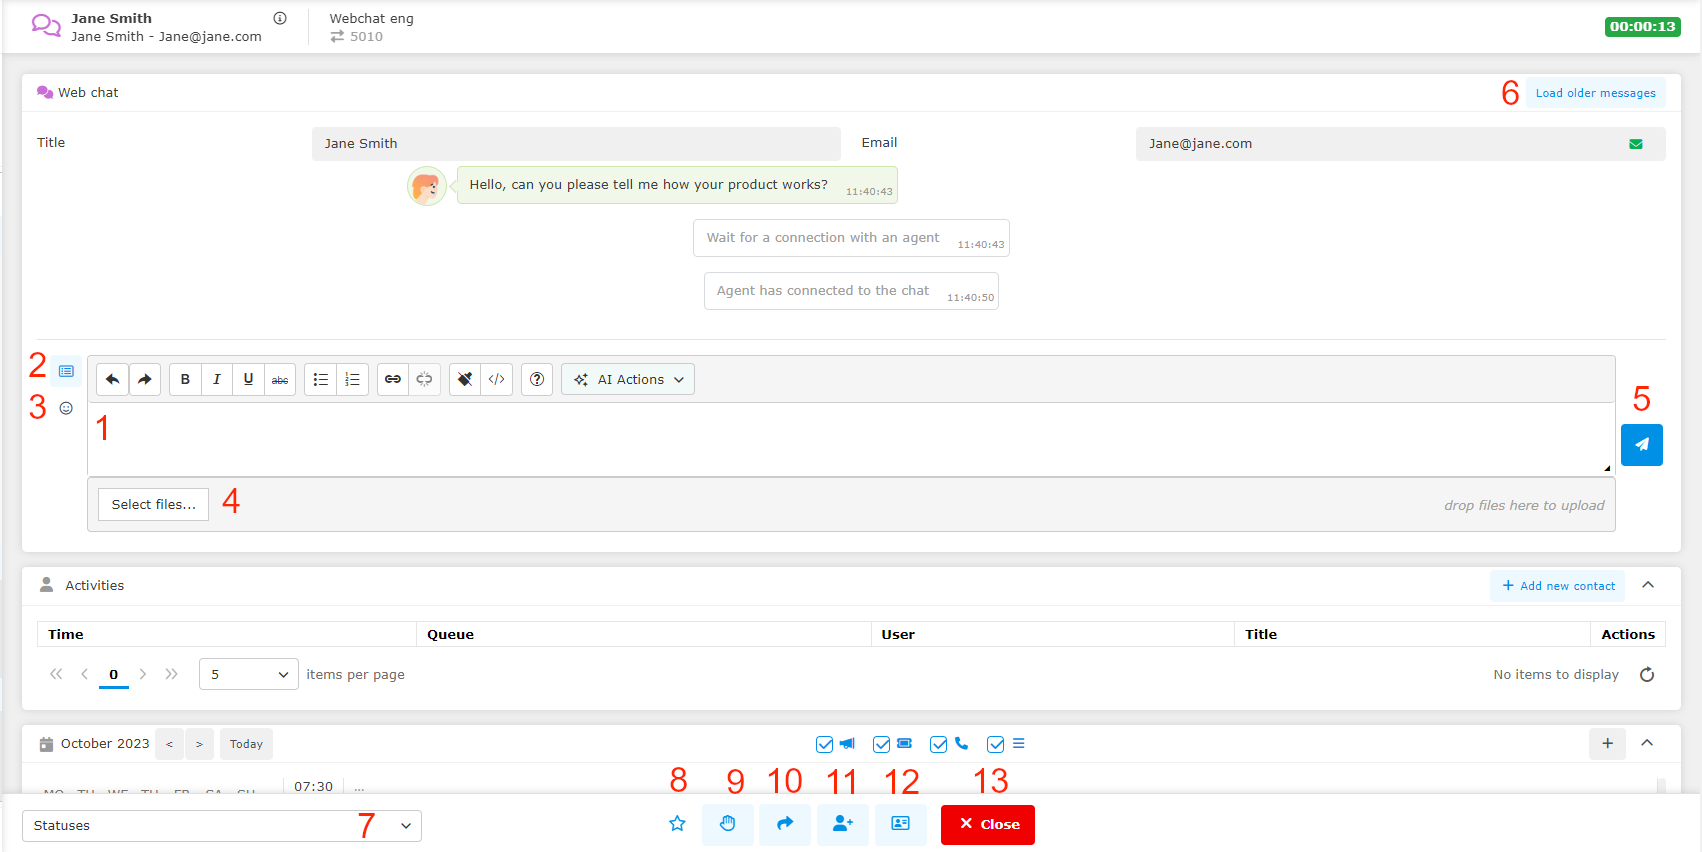1702x852 pixels.
Task: Toggle the list items calendar checkbox
Action: 995,744
